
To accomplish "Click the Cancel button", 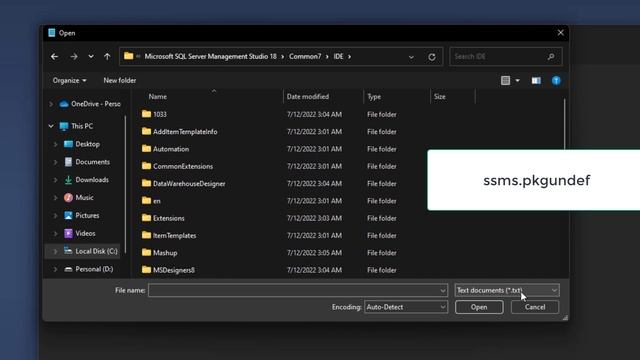I will [535, 307].
